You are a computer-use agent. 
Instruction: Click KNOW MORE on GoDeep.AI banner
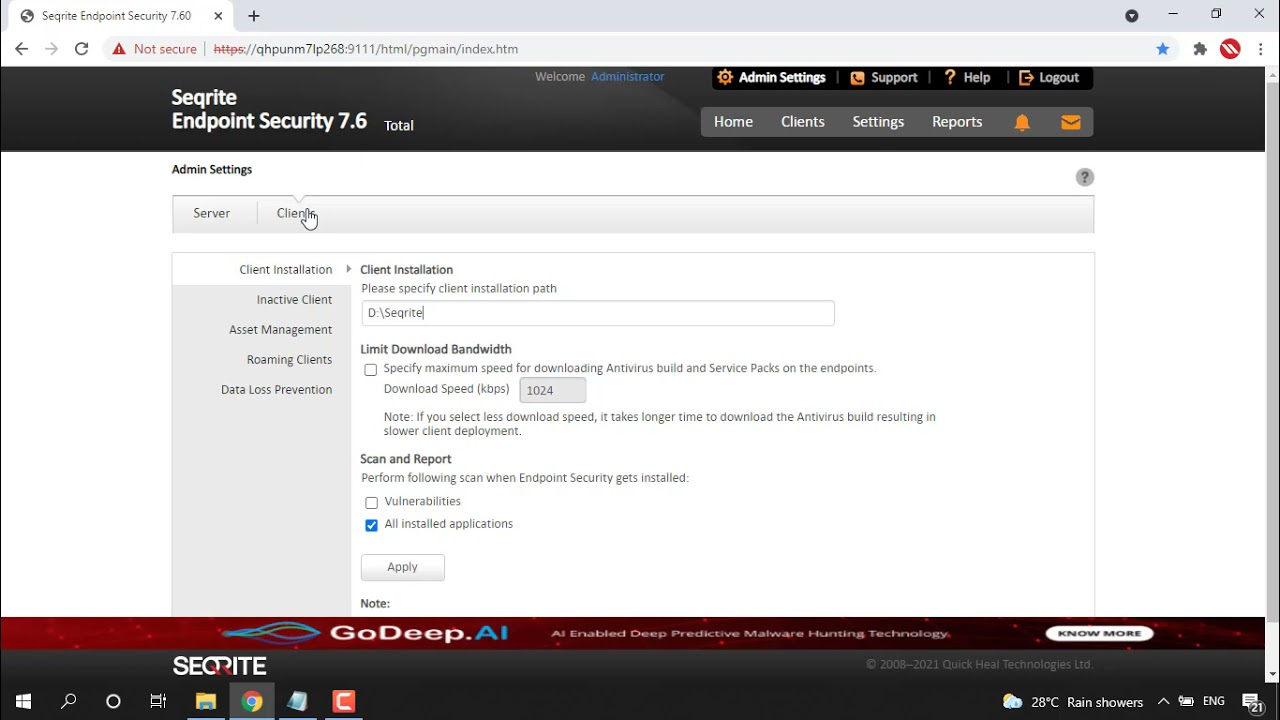[1099, 633]
